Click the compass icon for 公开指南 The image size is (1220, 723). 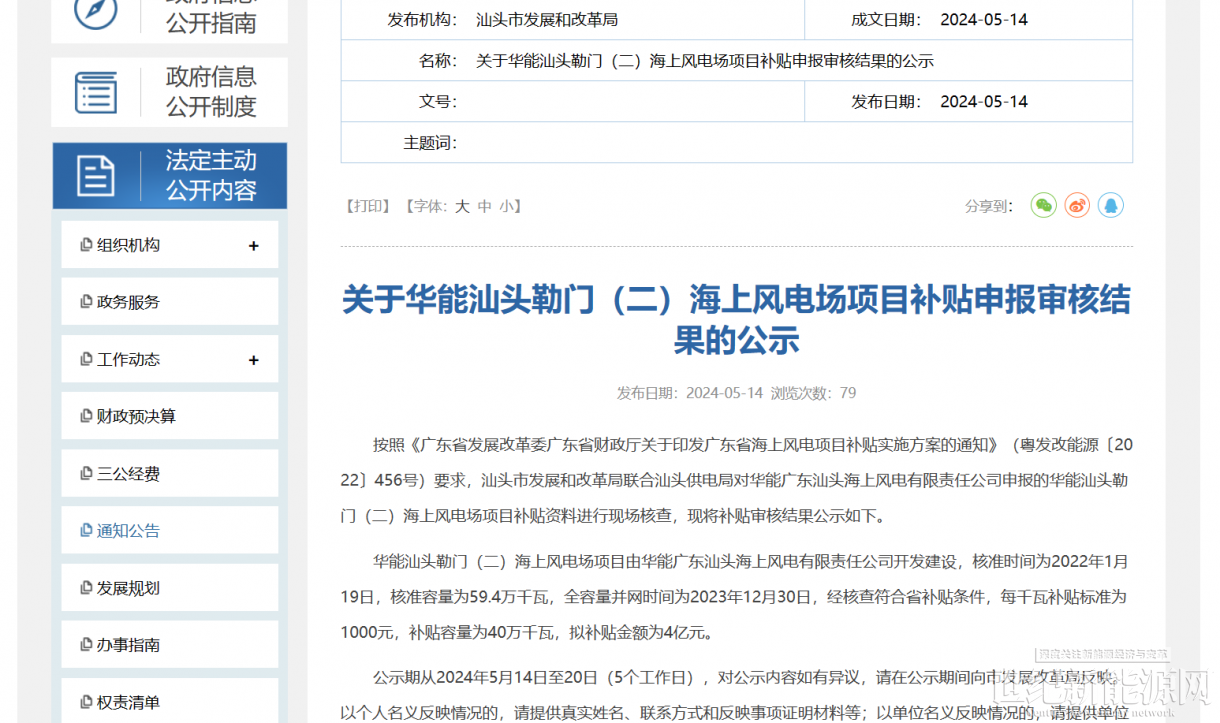coord(96,10)
